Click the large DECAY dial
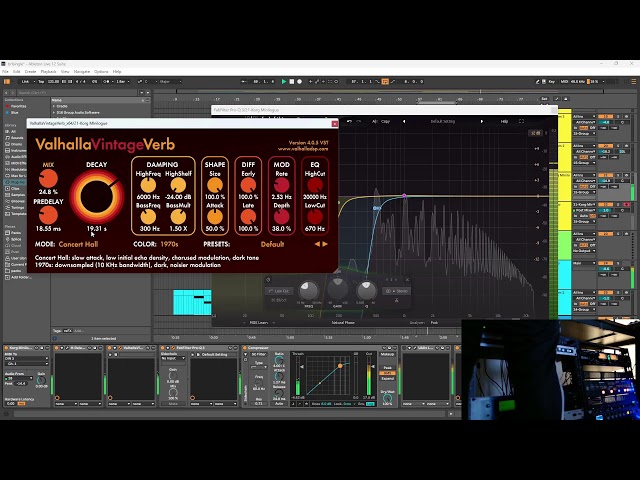Image resolution: width=640 pixels, height=480 pixels. 97,196
